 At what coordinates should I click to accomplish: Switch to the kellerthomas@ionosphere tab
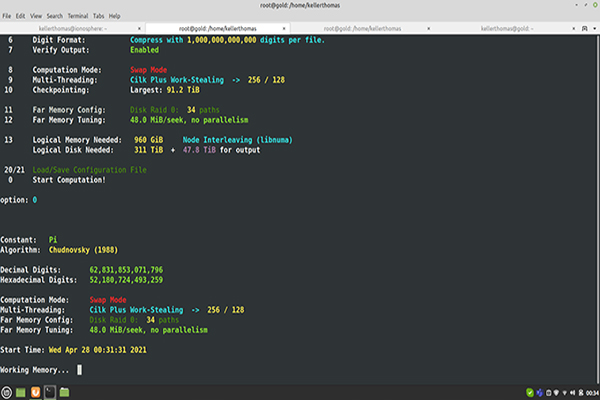point(70,27)
